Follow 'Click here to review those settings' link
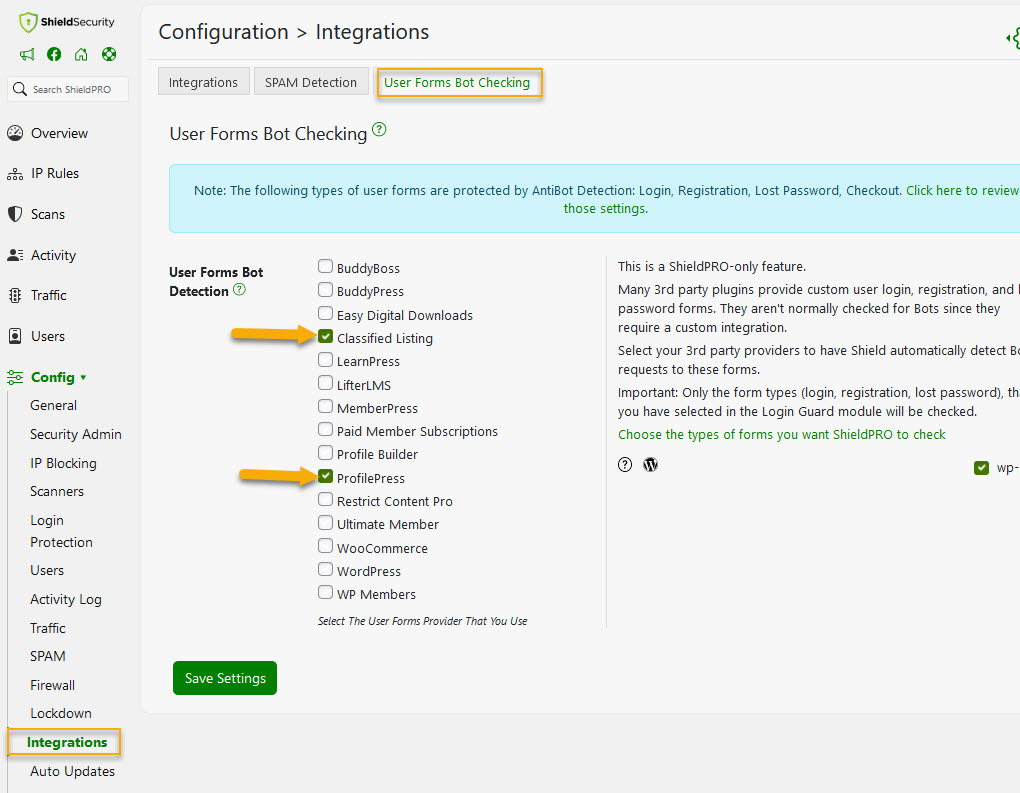 click(790, 199)
